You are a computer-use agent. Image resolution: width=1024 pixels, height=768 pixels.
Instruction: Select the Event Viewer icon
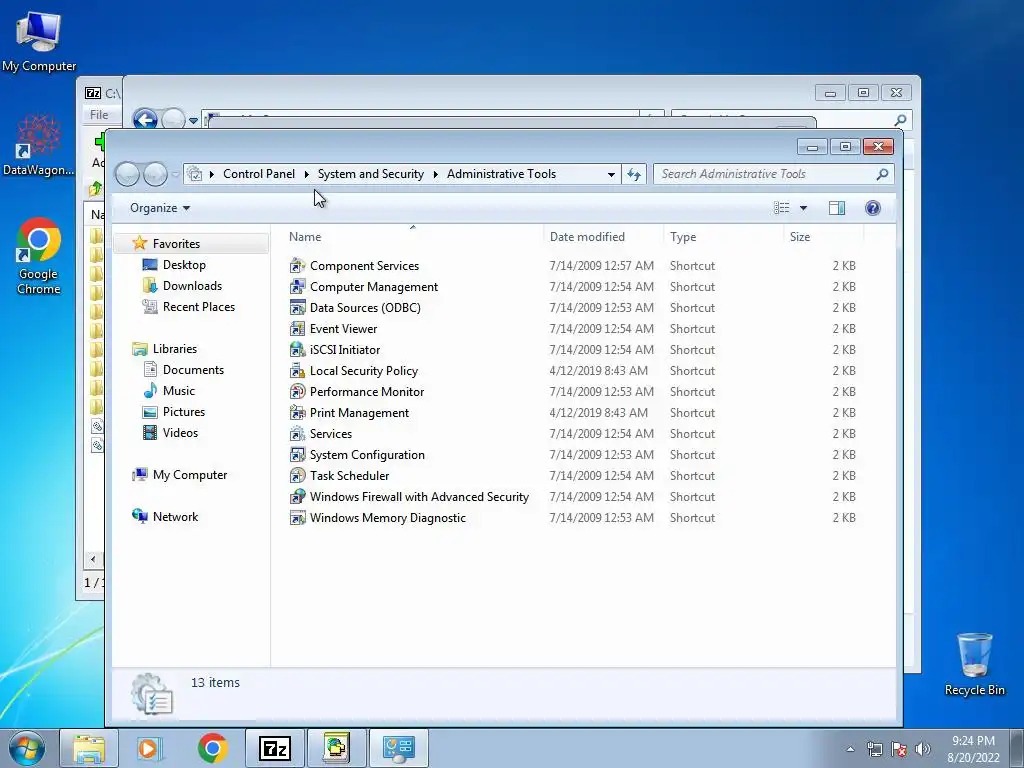tap(297, 328)
